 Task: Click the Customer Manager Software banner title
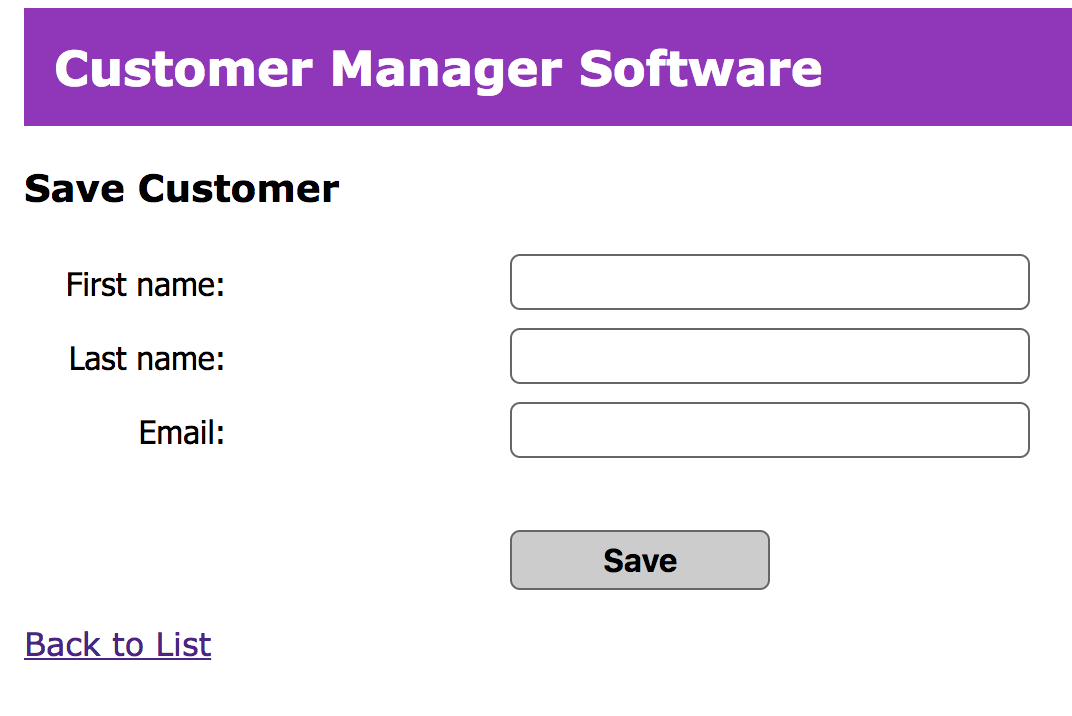(438, 68)
